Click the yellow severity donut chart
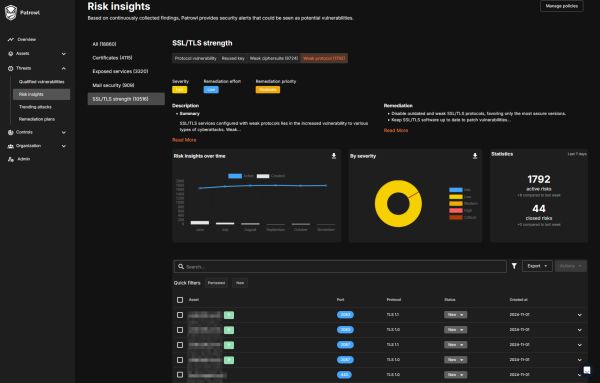The height and width of the screenshot is (383, 600). click(x=398, y=204)
